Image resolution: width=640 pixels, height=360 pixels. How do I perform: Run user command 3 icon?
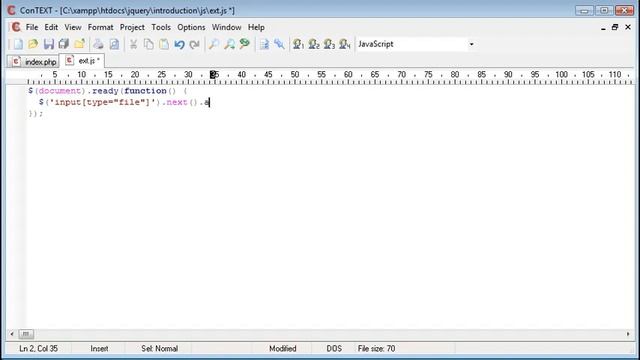329,44
